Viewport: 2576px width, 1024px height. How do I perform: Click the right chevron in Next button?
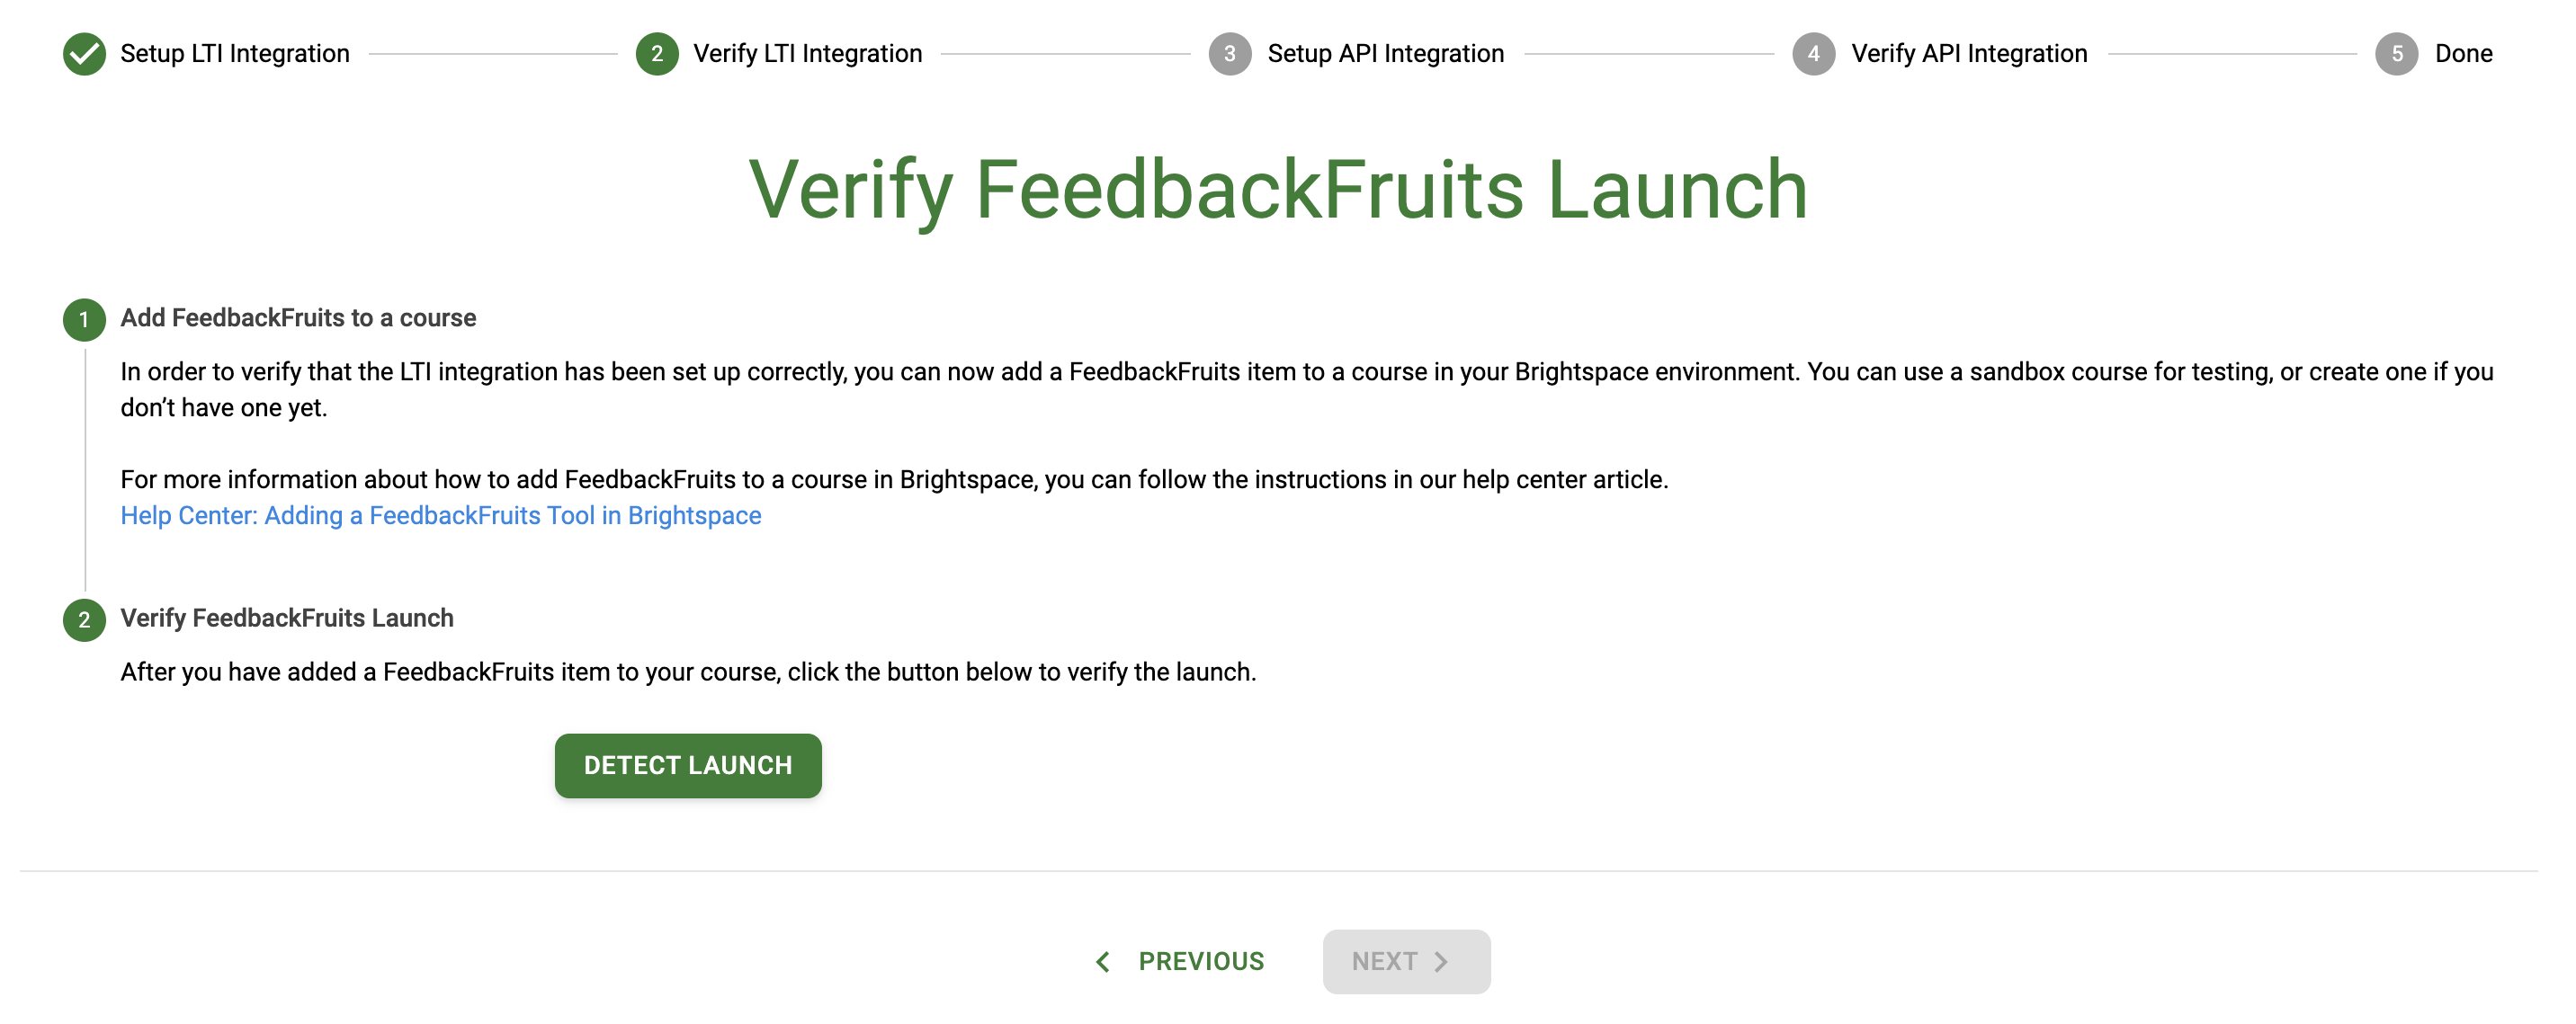coord(1441,962)
